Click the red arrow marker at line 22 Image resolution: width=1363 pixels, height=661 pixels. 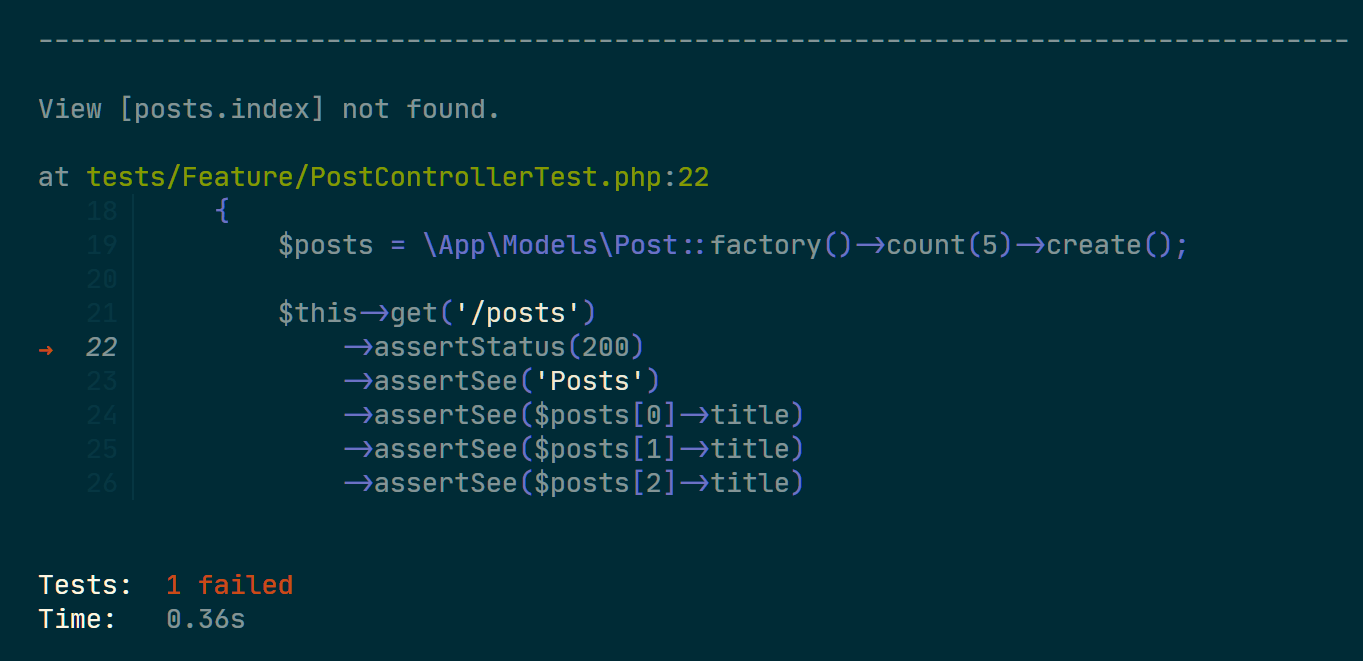[46, 348]
